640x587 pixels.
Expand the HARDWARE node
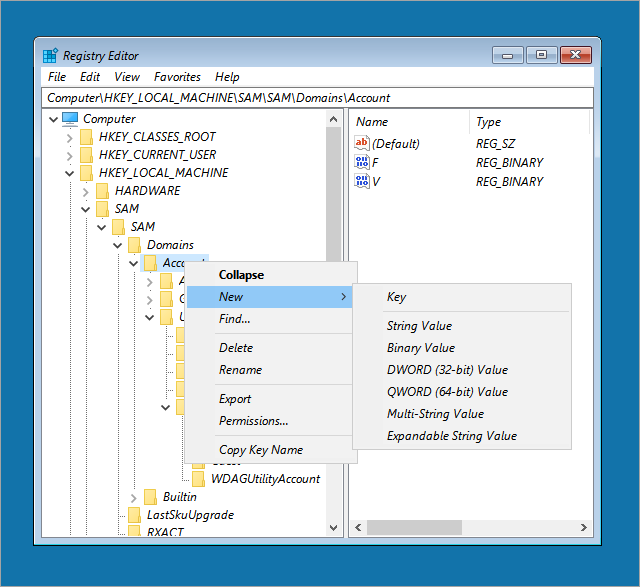tap(85, 192)
